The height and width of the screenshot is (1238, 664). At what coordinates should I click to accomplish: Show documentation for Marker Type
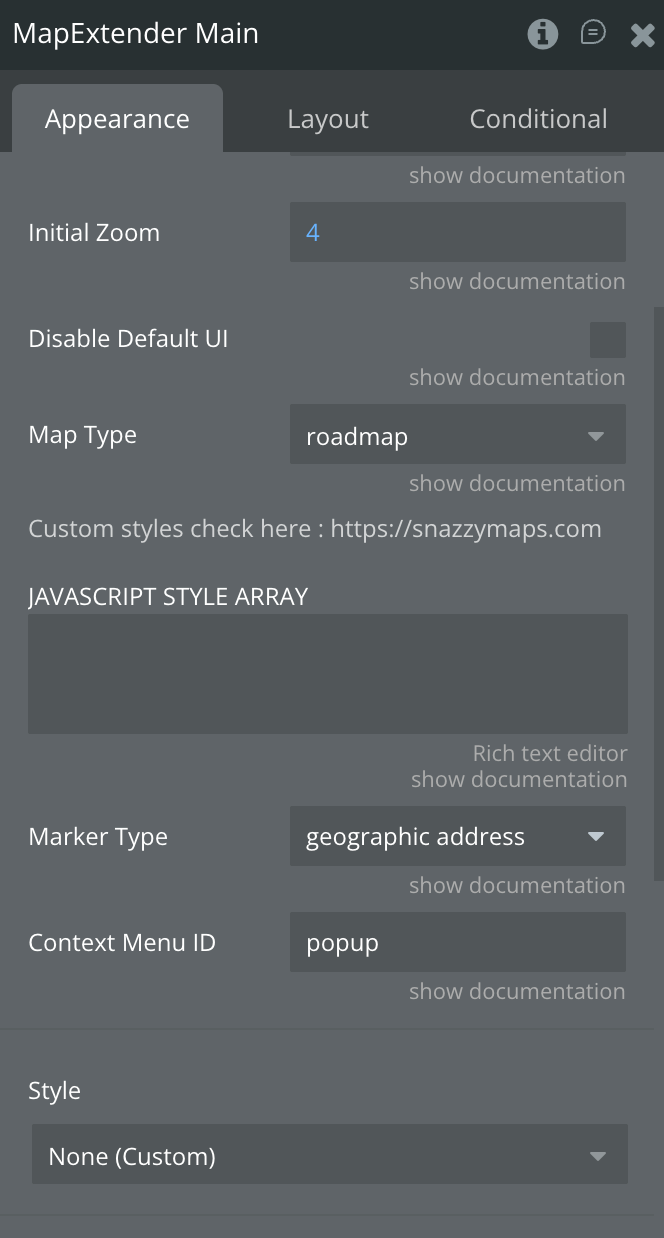click(x=517, y=886)
